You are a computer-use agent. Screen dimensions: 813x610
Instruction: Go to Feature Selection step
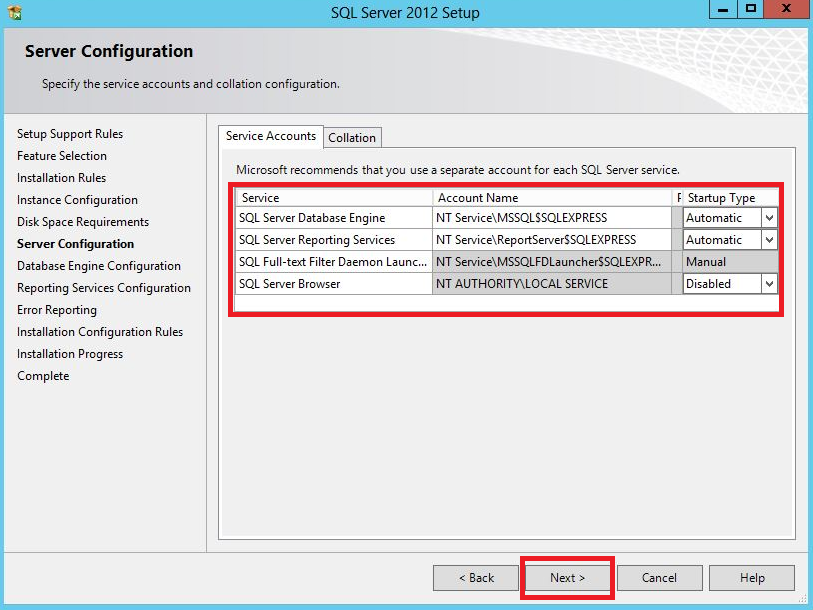[x=62, y=156]
